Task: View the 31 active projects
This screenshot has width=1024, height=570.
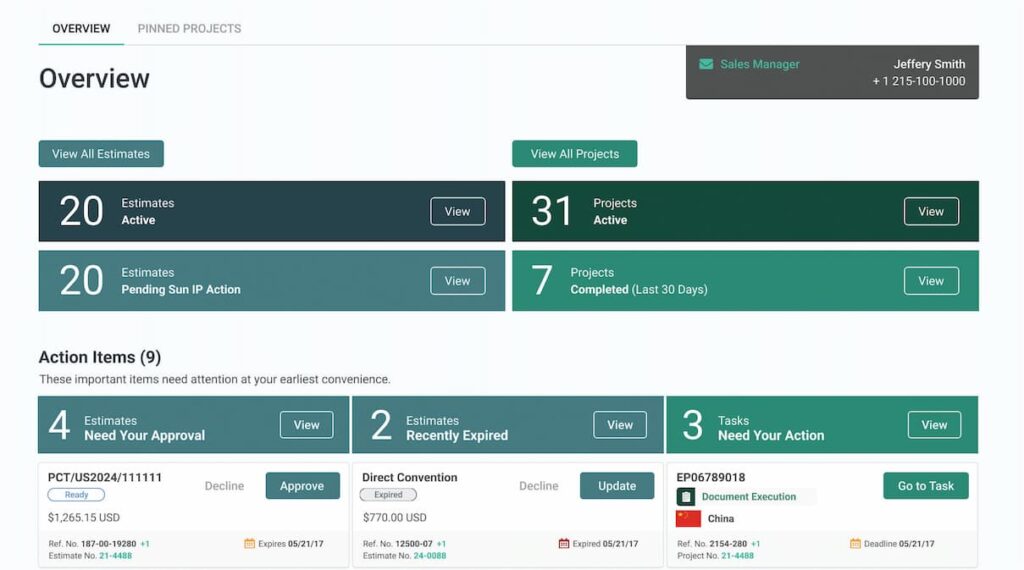Action: [x=931, y=212]
